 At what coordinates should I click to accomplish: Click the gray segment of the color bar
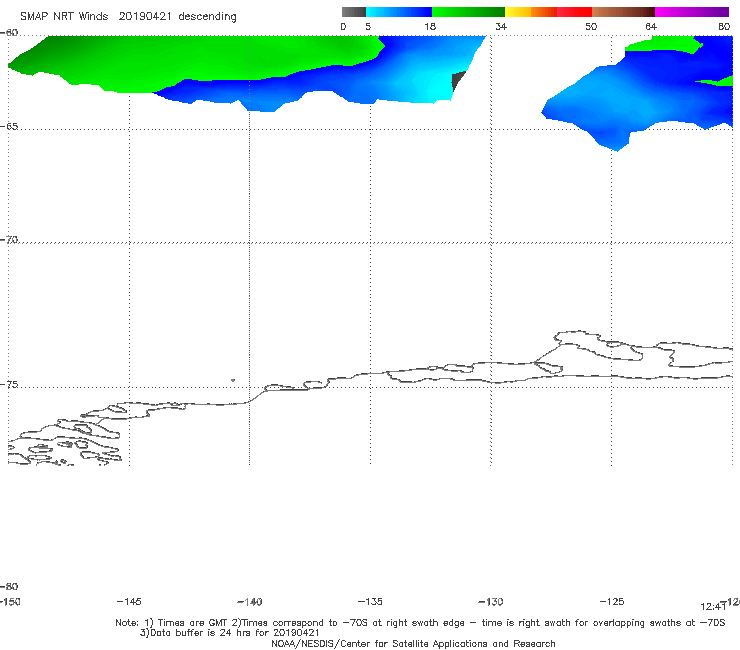[x=354, y=12]
